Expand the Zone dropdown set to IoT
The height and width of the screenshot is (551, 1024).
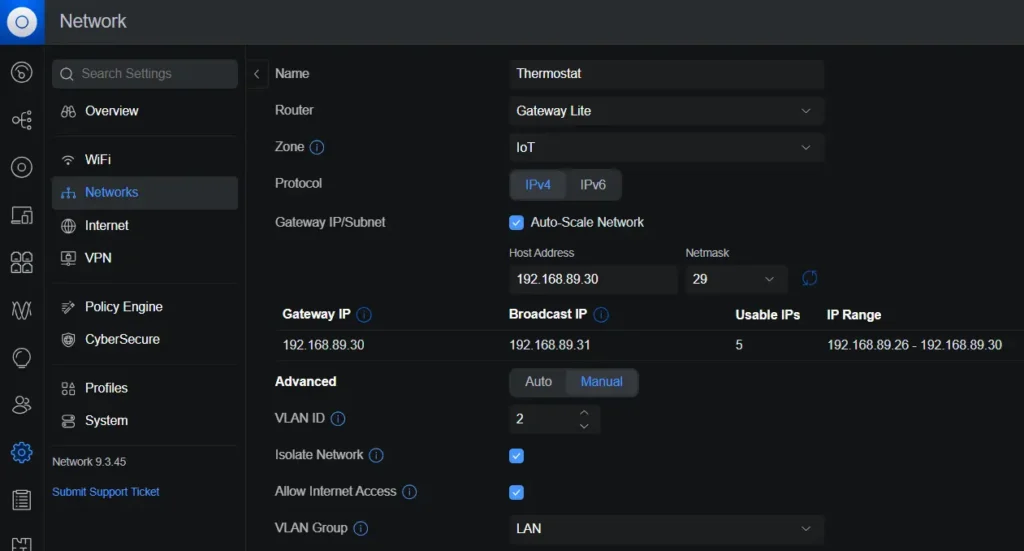tap(666, 147)
